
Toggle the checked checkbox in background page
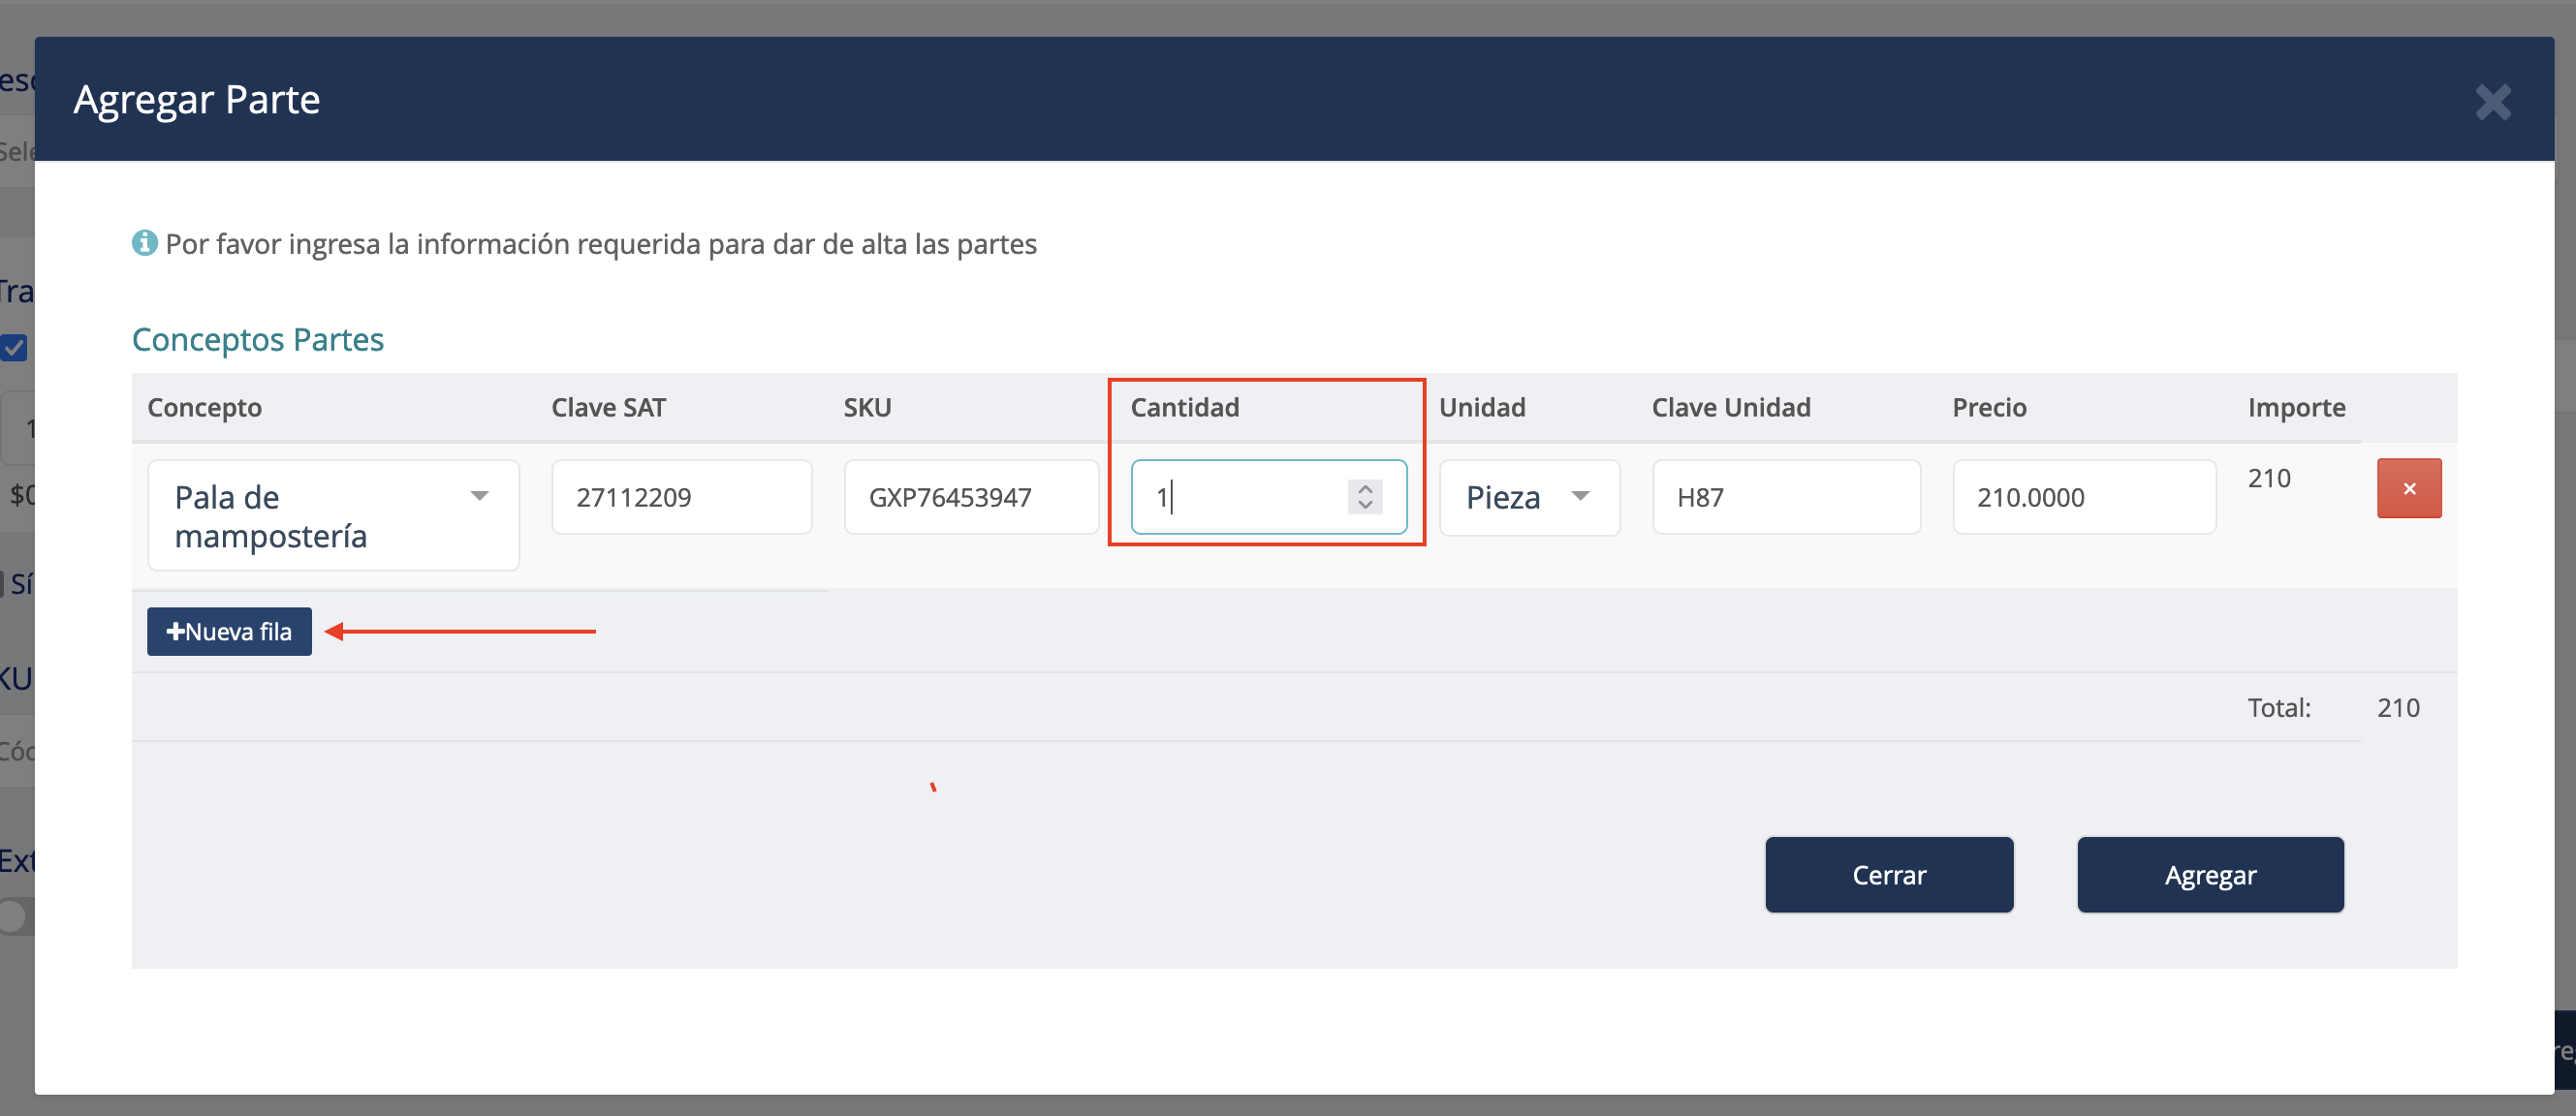pos(14,348)
